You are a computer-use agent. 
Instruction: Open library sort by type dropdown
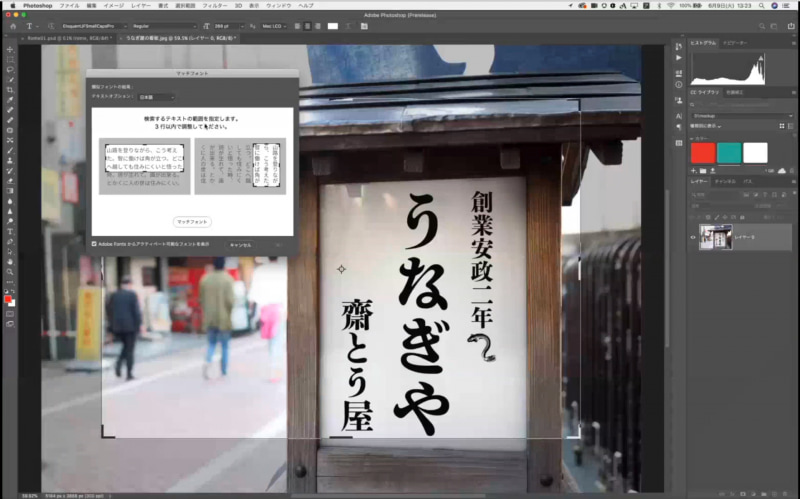pos(706,126)
